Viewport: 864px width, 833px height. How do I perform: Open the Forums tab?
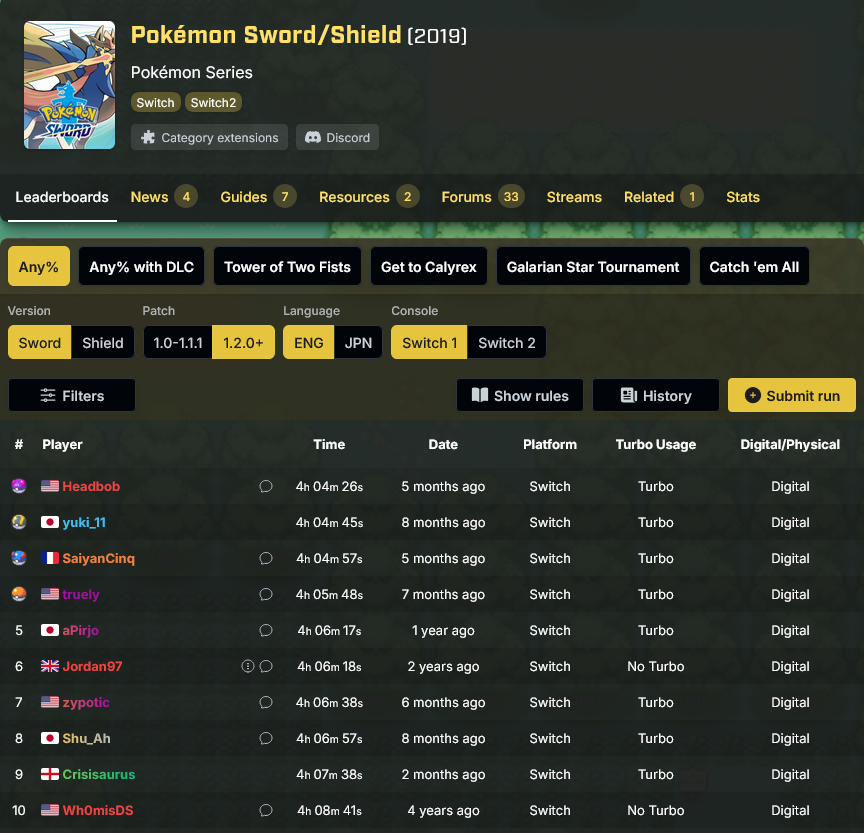coord(483,197)
